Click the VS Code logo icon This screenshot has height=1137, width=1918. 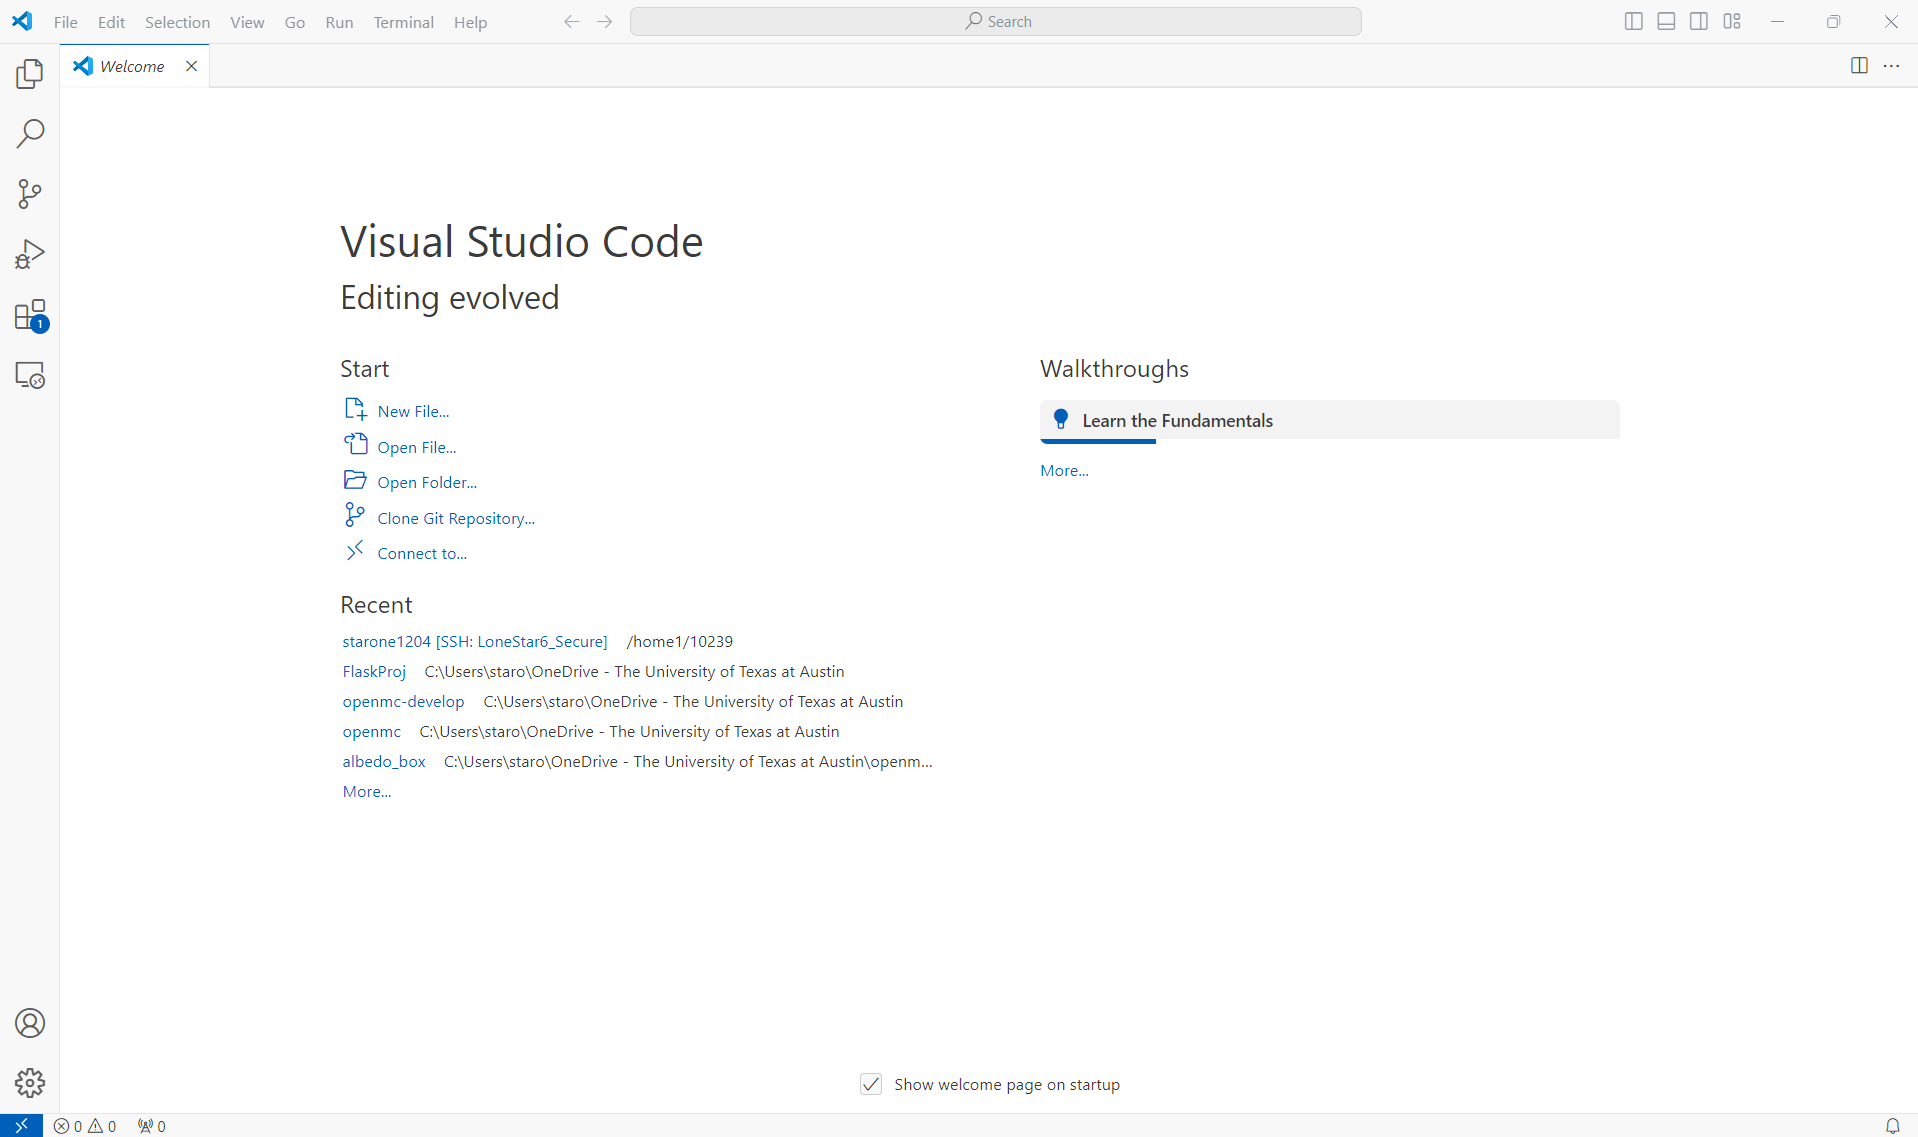click(x=22, y=21)
